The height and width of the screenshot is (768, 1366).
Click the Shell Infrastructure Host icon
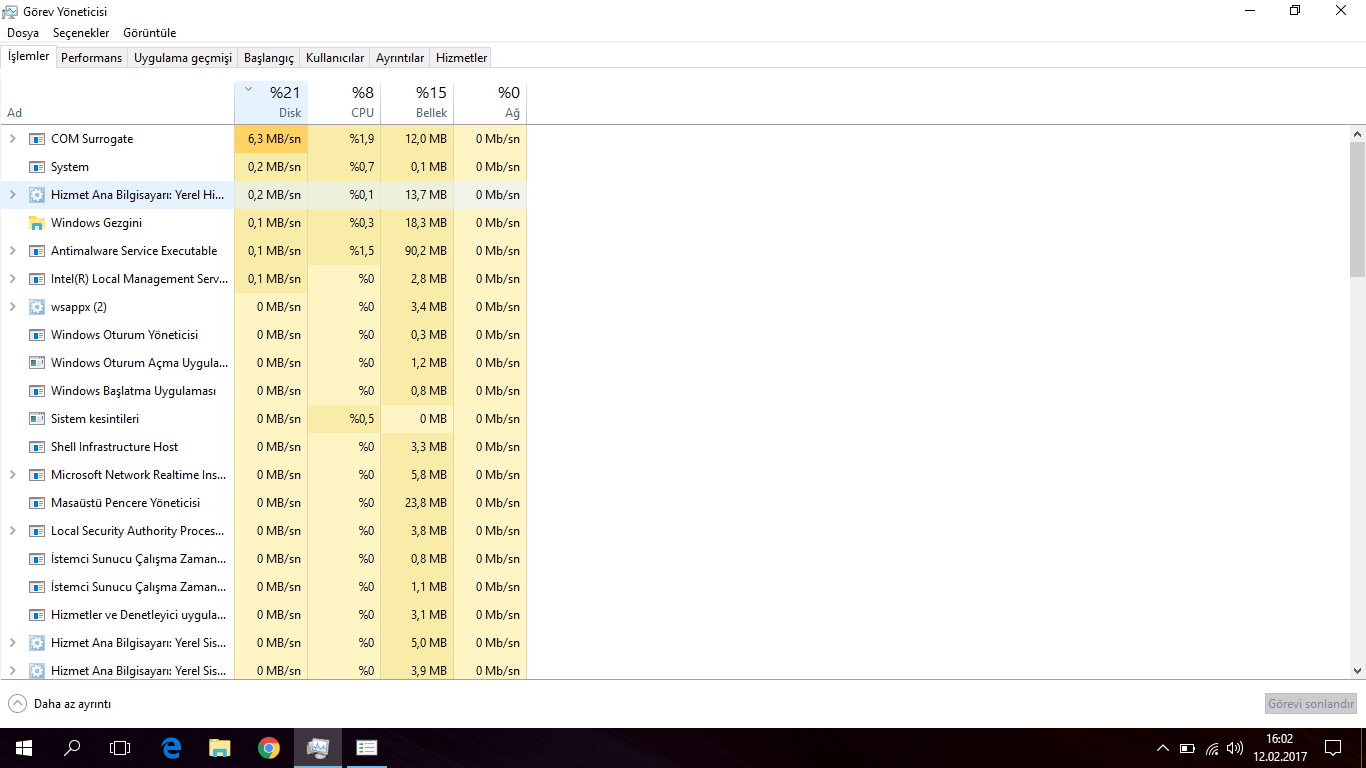tap(37, 447)
